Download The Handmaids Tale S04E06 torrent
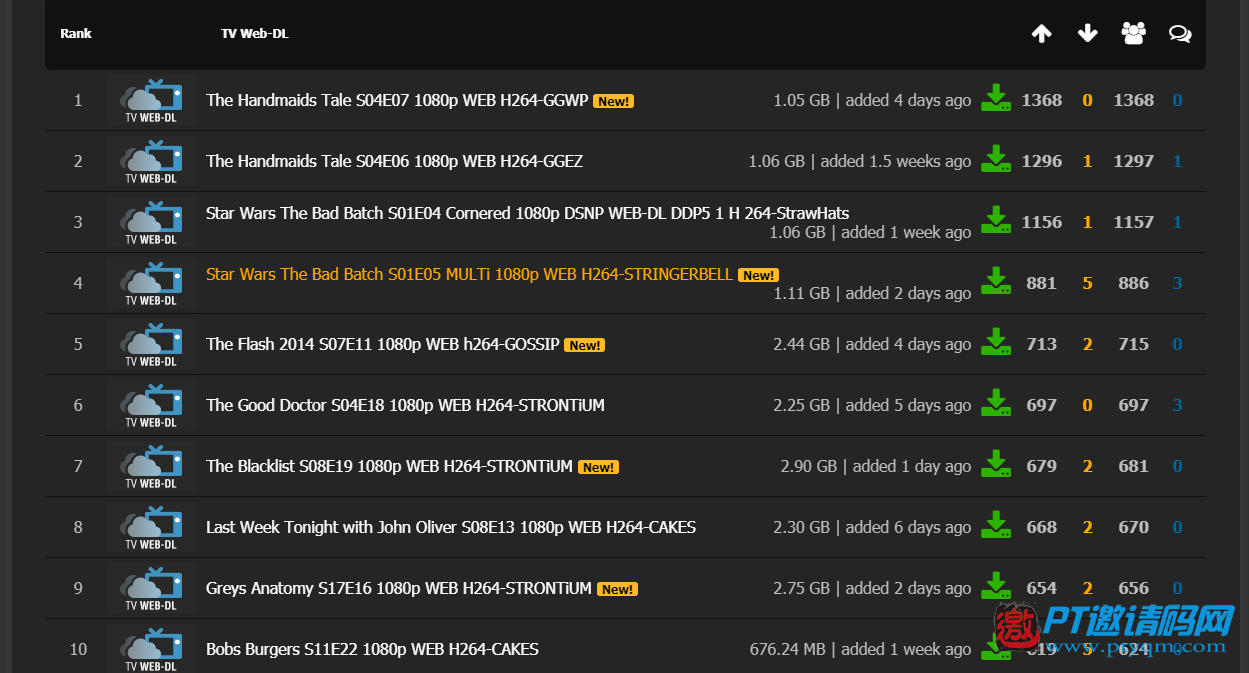 pyautogui.click(x=995, y=159)
